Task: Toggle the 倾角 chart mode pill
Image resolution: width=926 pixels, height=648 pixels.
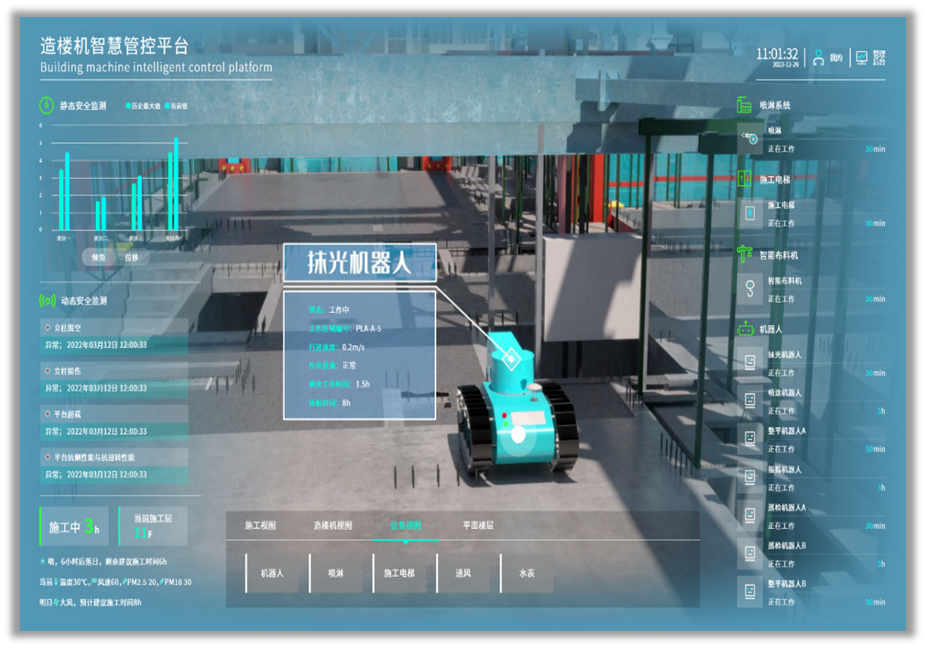Action: pos(98,257)
